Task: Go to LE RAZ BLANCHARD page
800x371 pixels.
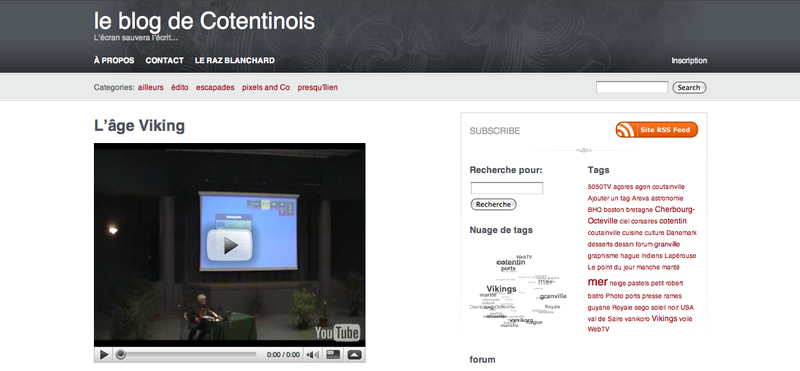Action: tap(235, 60)
